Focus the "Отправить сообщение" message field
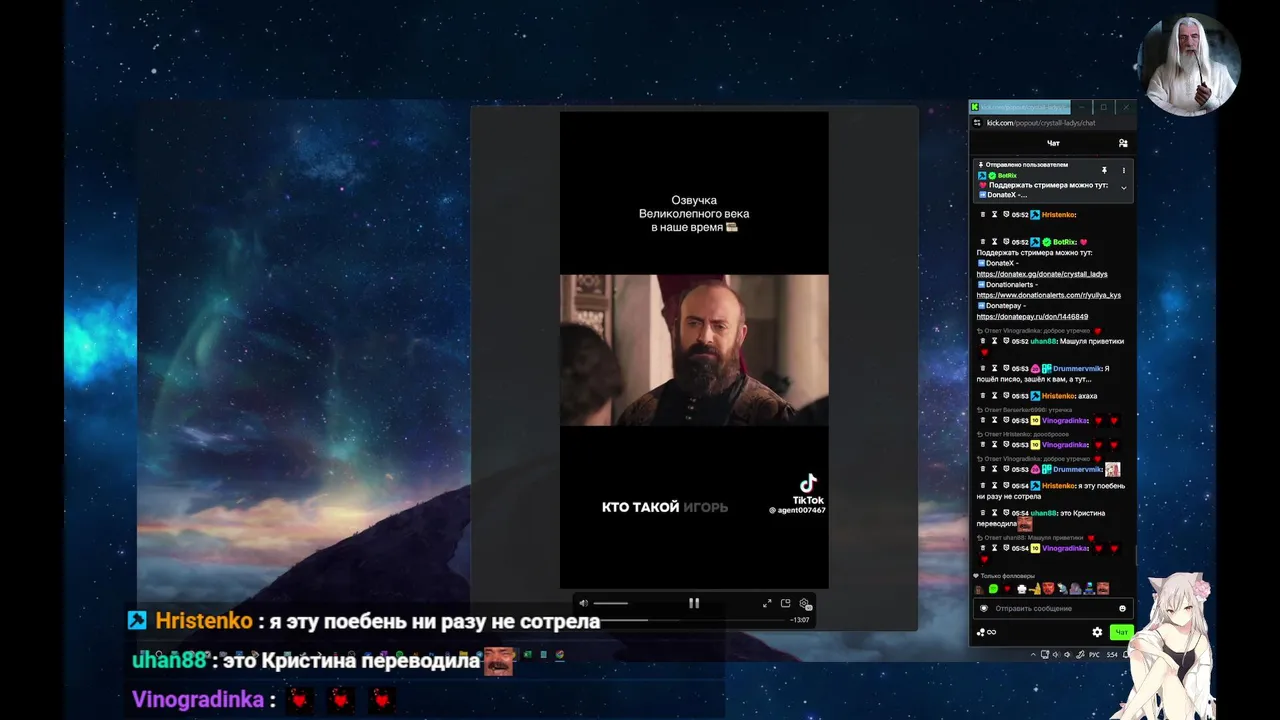The width and height of the screenshot is (1280, 720). (1052, 608)
